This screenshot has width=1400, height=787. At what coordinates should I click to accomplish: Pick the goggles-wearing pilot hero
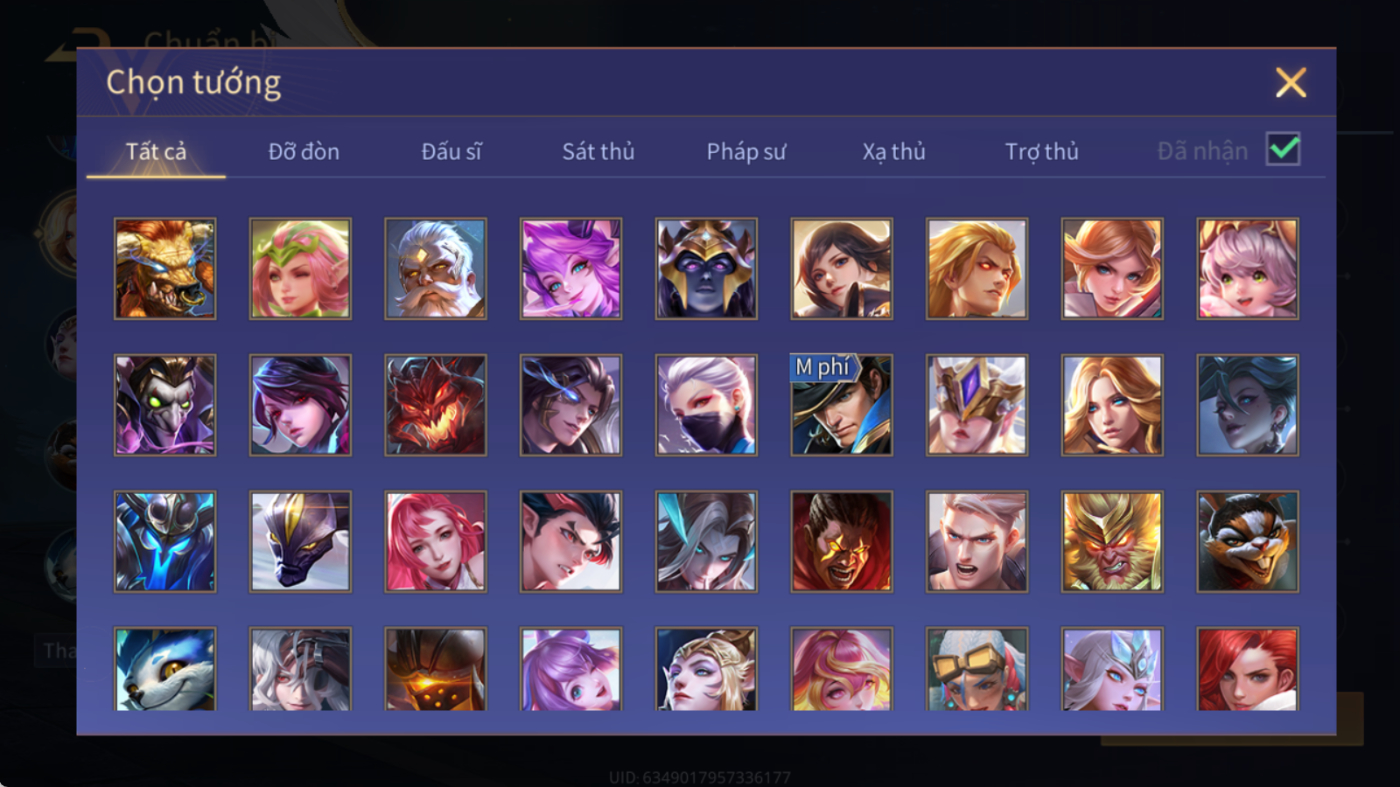[x=977, y=669]
